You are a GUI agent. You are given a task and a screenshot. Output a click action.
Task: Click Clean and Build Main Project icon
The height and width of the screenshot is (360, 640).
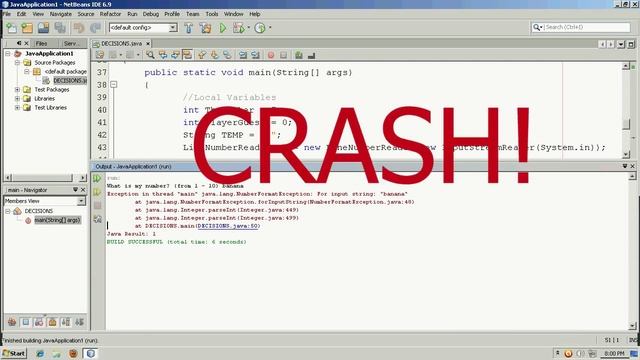click(205, 28)
